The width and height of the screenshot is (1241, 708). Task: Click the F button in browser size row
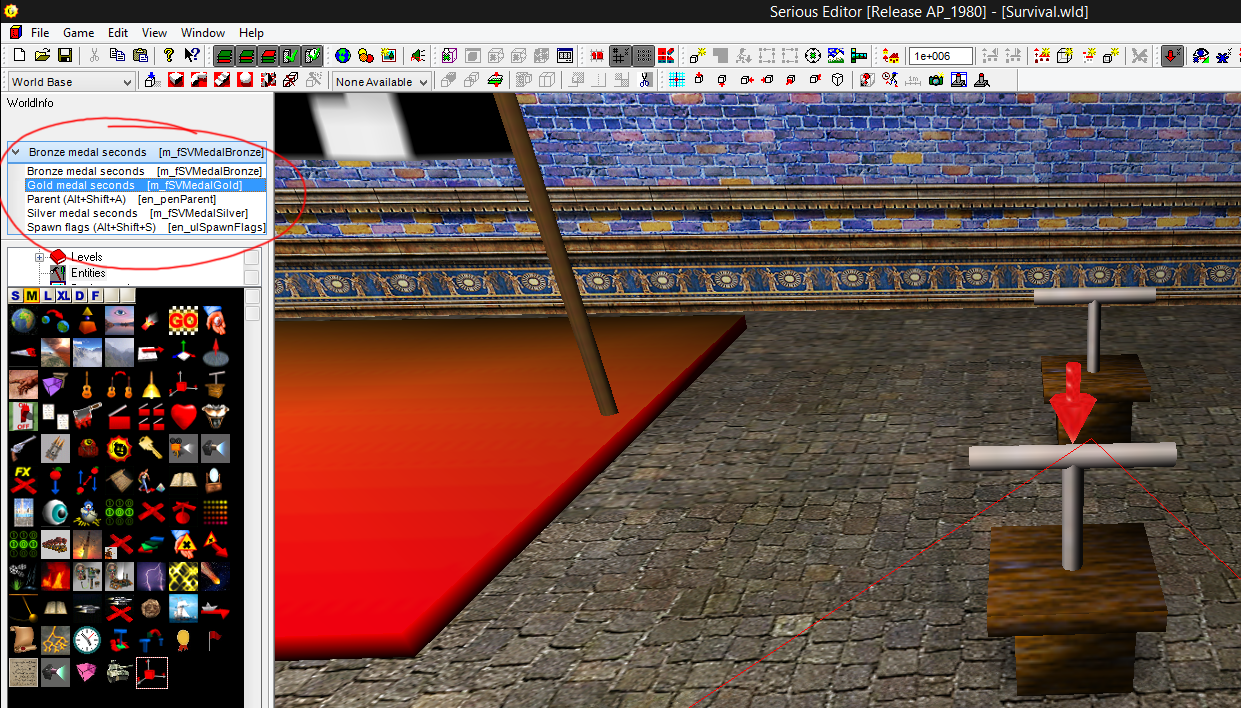click(x=95, y=295)
